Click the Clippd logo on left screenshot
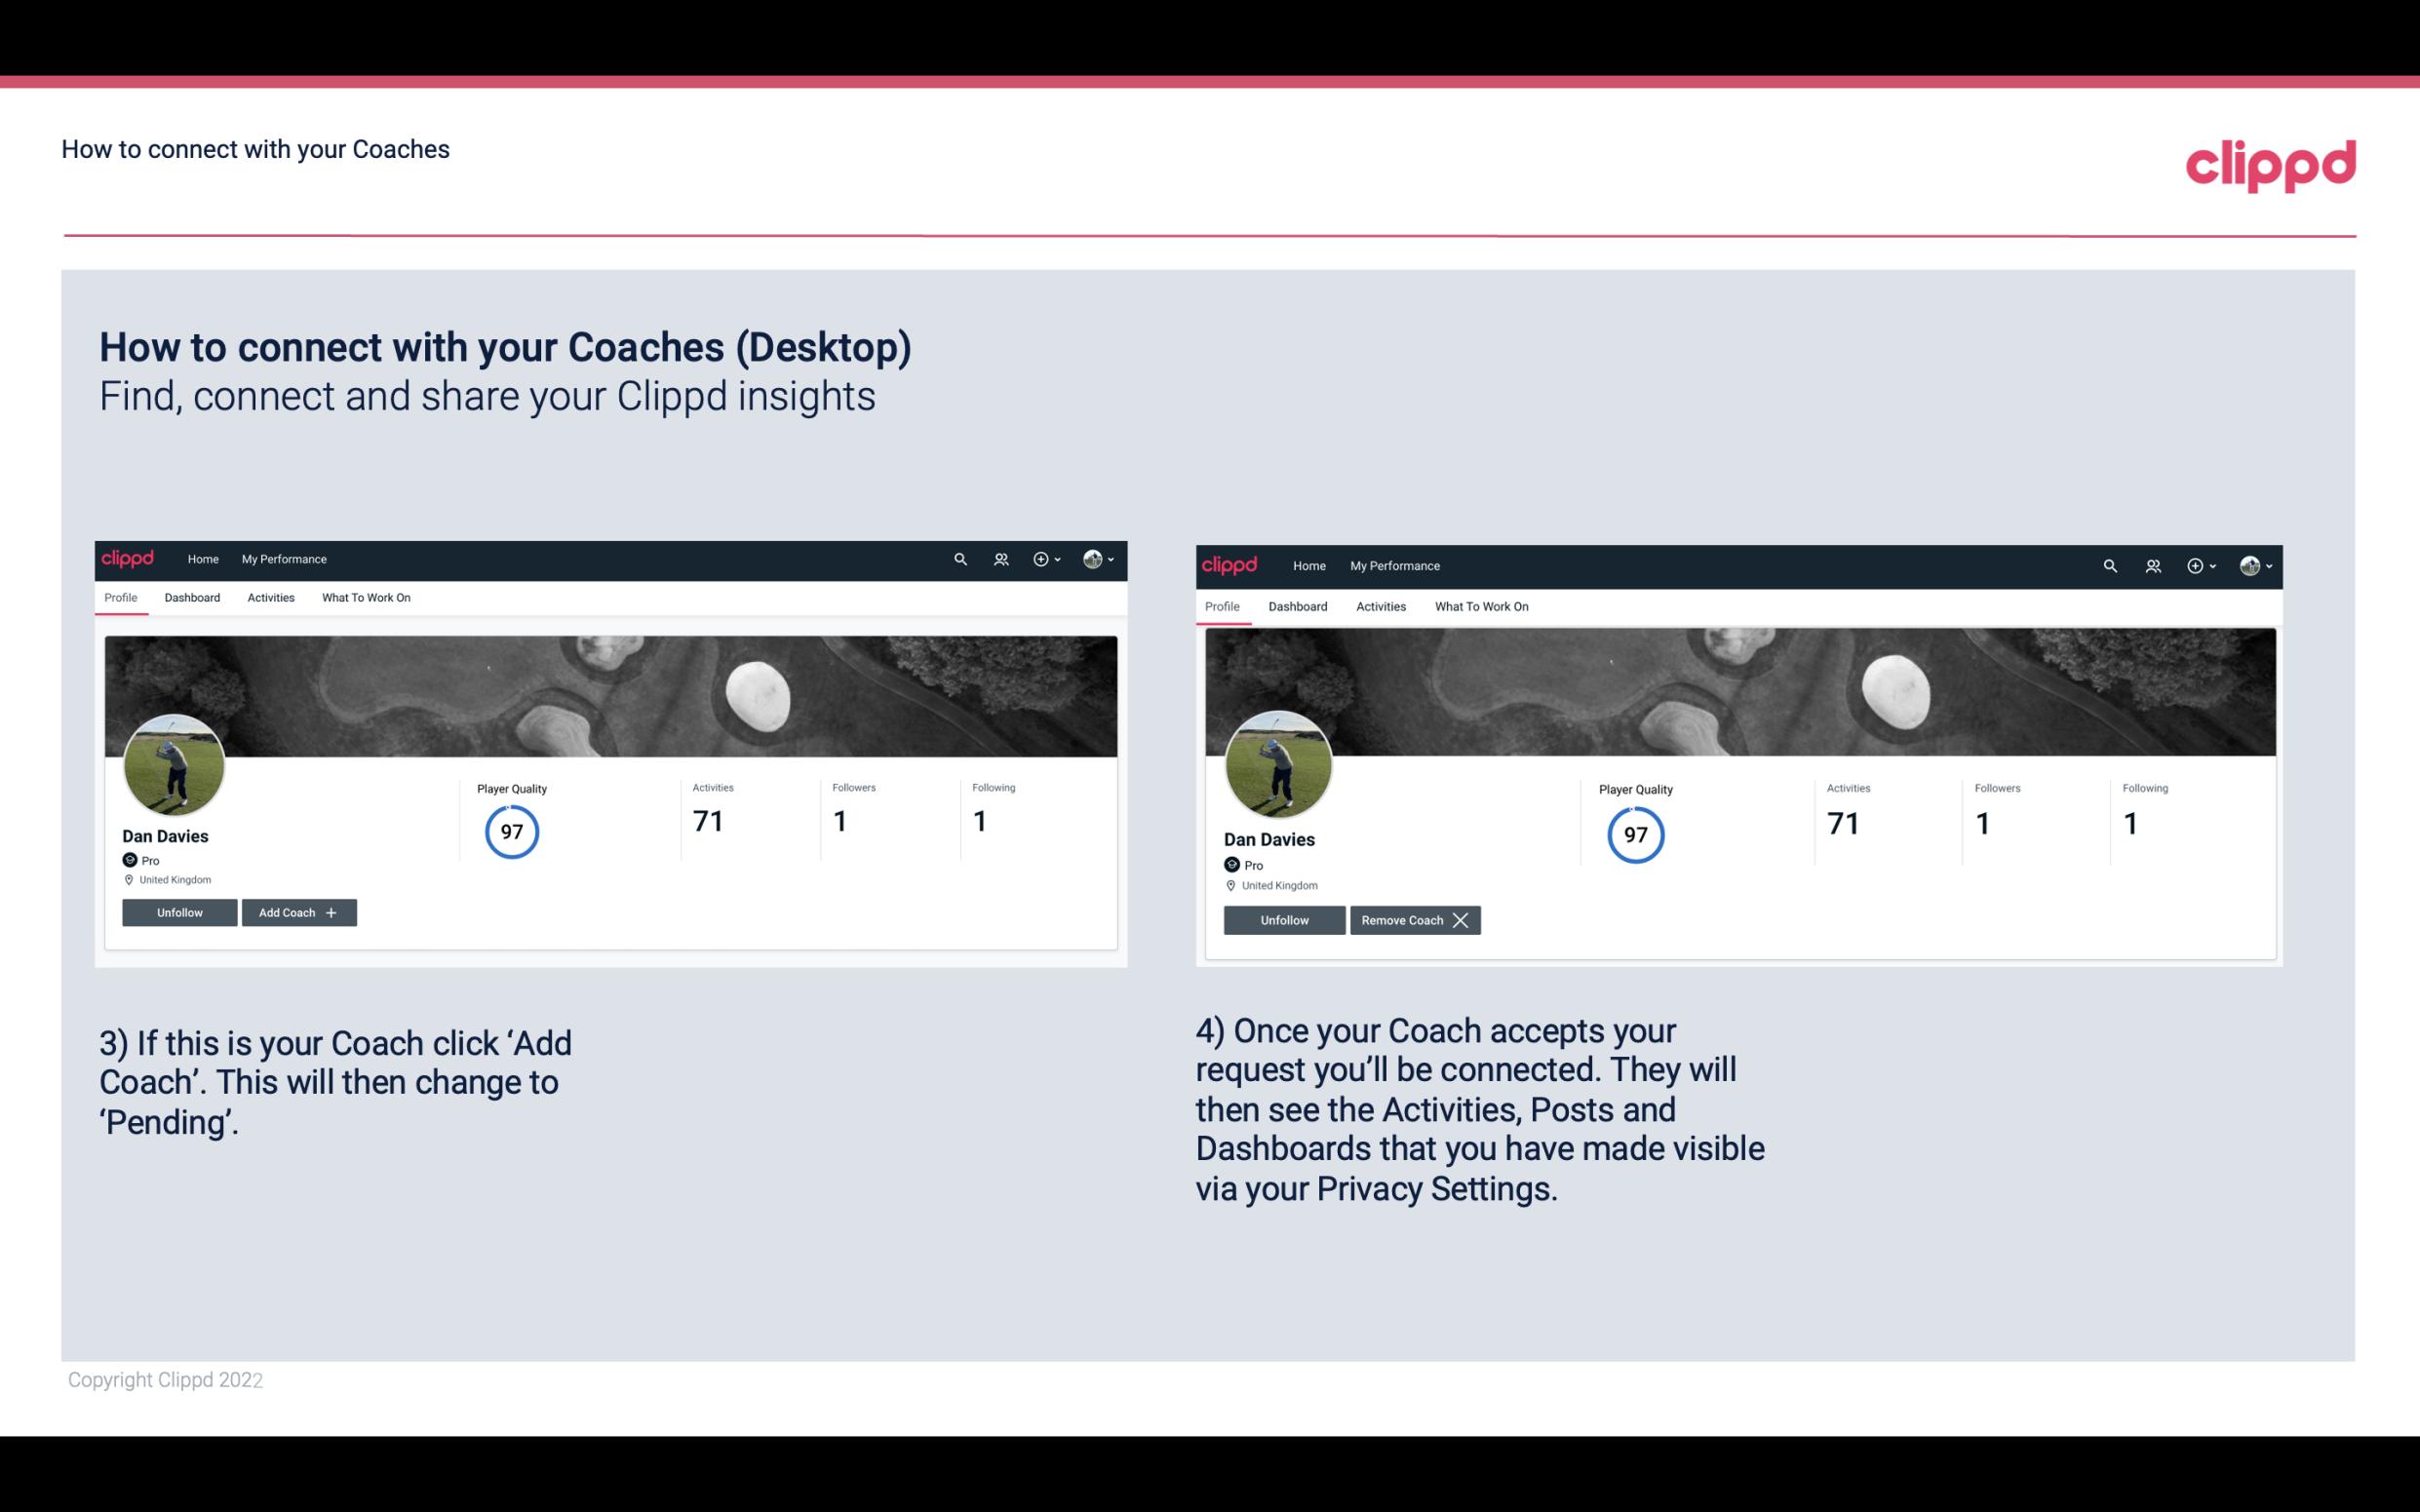The width and height of the screenshot is (2420, 1512). pos(131,560)
